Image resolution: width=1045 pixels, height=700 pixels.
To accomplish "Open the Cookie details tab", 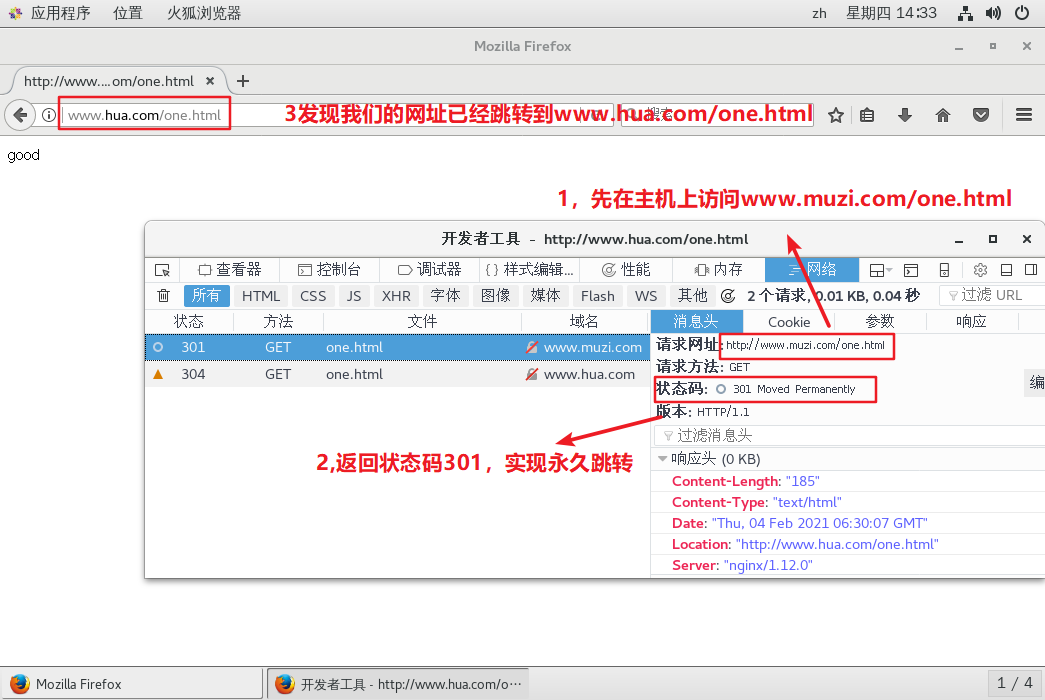I will coord(789,321).
